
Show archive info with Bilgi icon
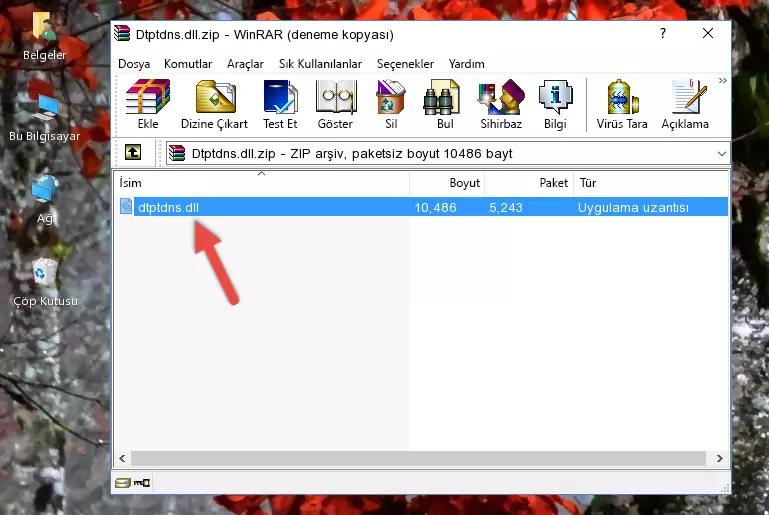click(x=555, y=104)
